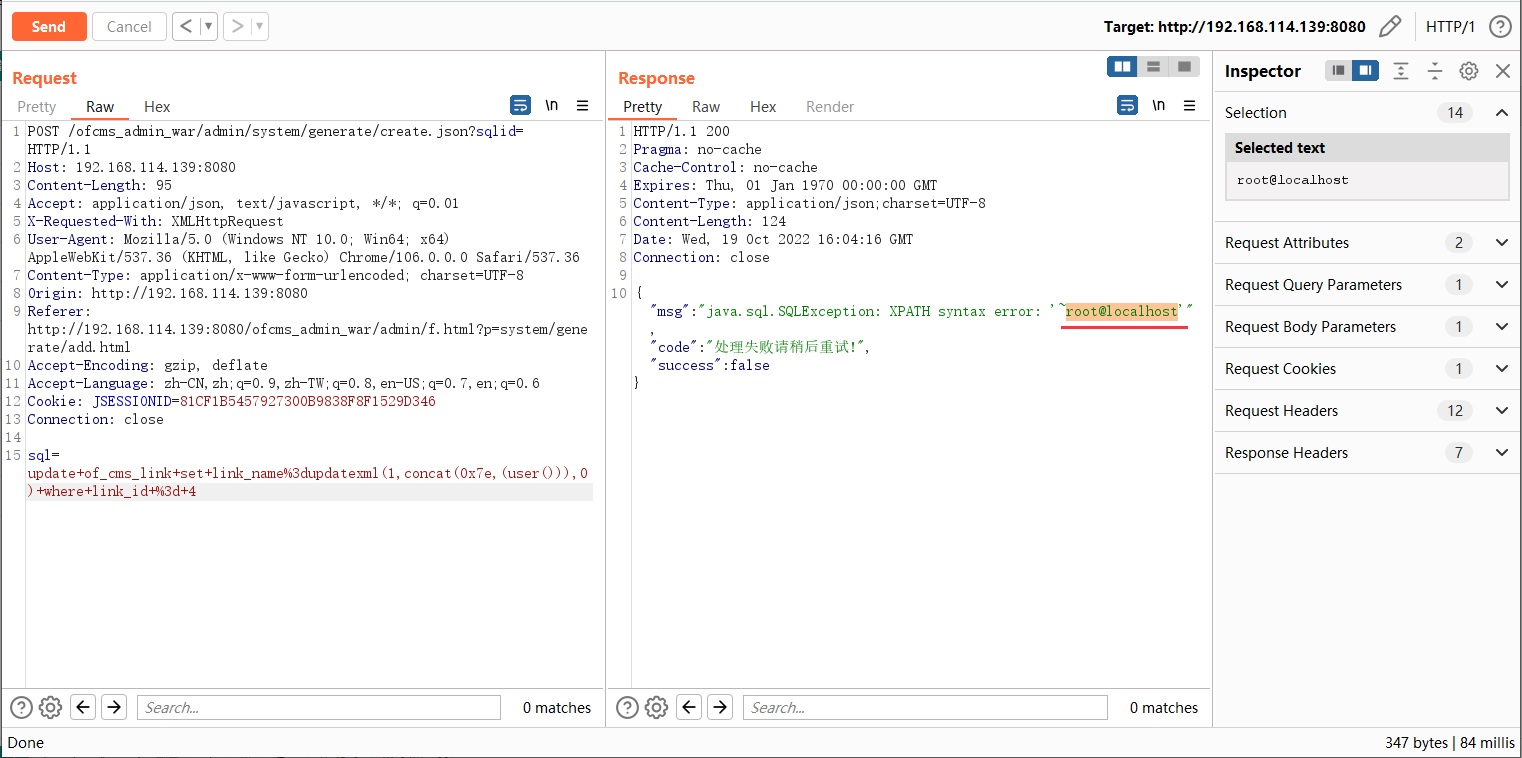Open search settings gear under Request pane
Viewport: 1522px width, 758px height.
click(x=50, y=708)
